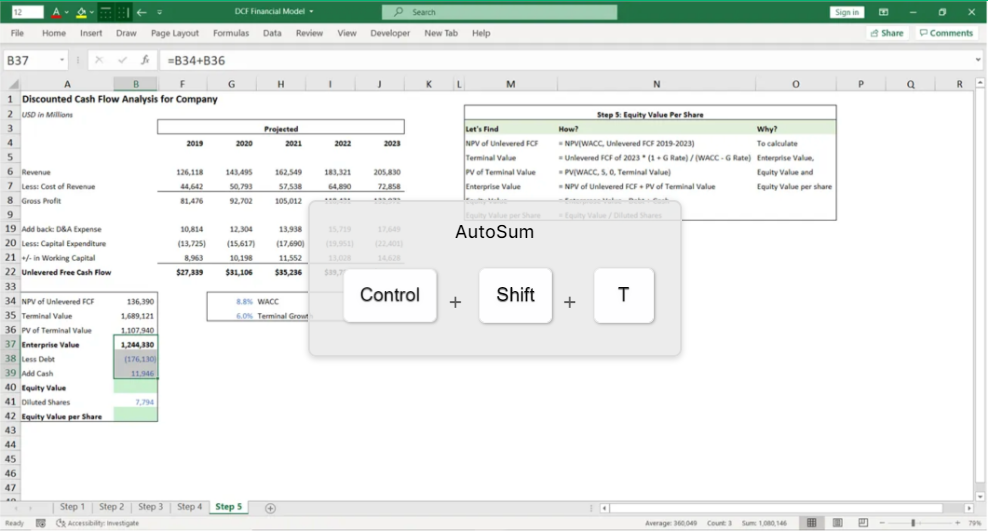Switch to the Step 3 sheet tab
Viewport: 988px width, 531px height.
coord(150,507)
